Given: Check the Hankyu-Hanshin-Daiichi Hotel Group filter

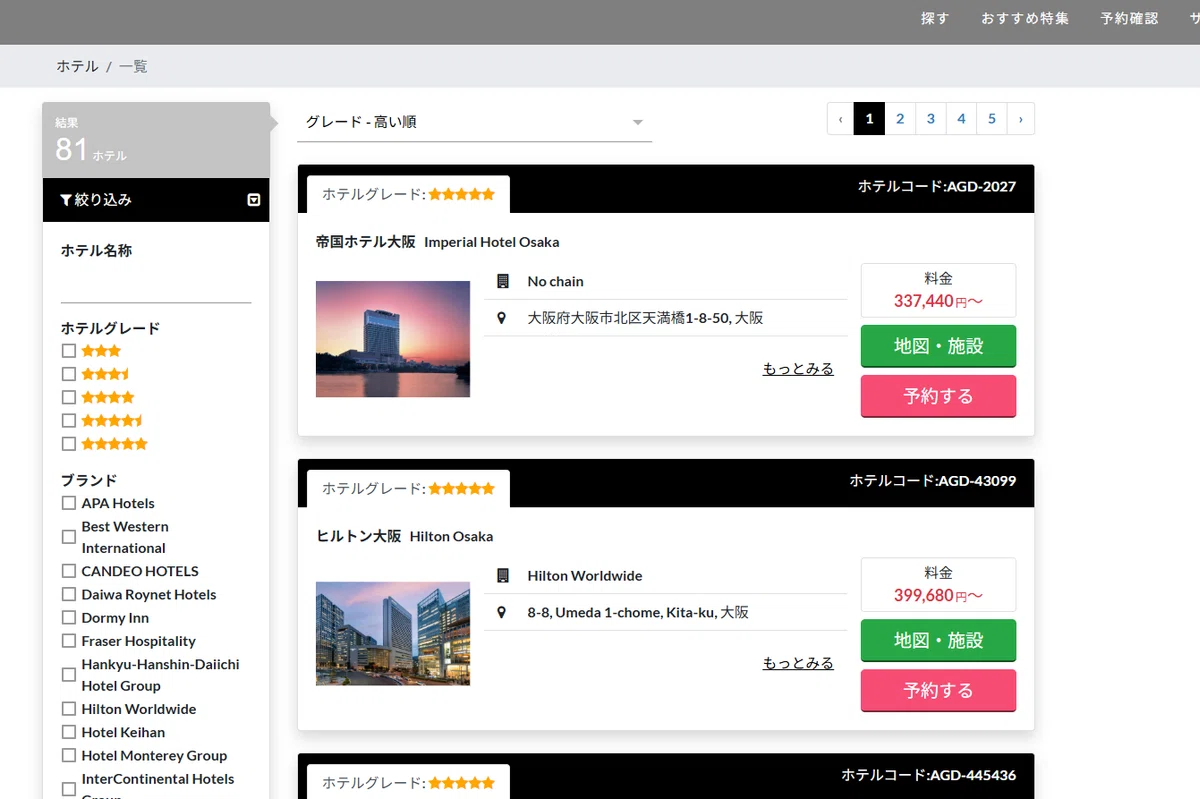Looking at the screenshot, I should (x=69, y=675).
